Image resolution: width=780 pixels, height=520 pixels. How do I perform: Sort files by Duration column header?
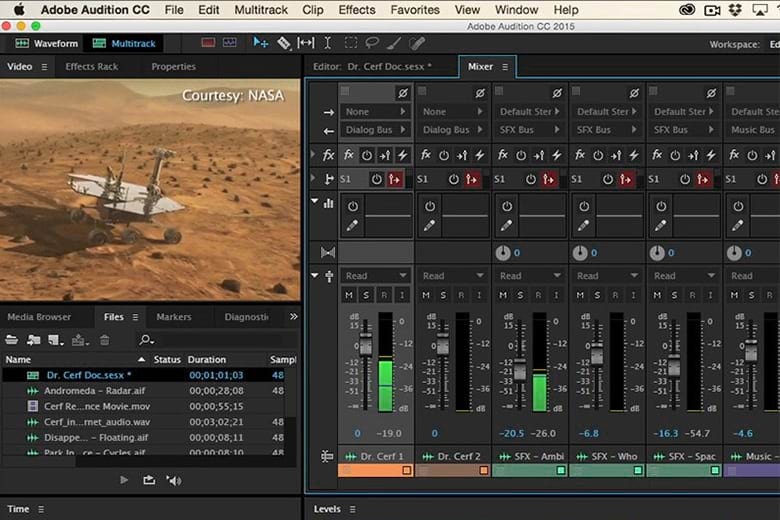click(x=206, y=359)
